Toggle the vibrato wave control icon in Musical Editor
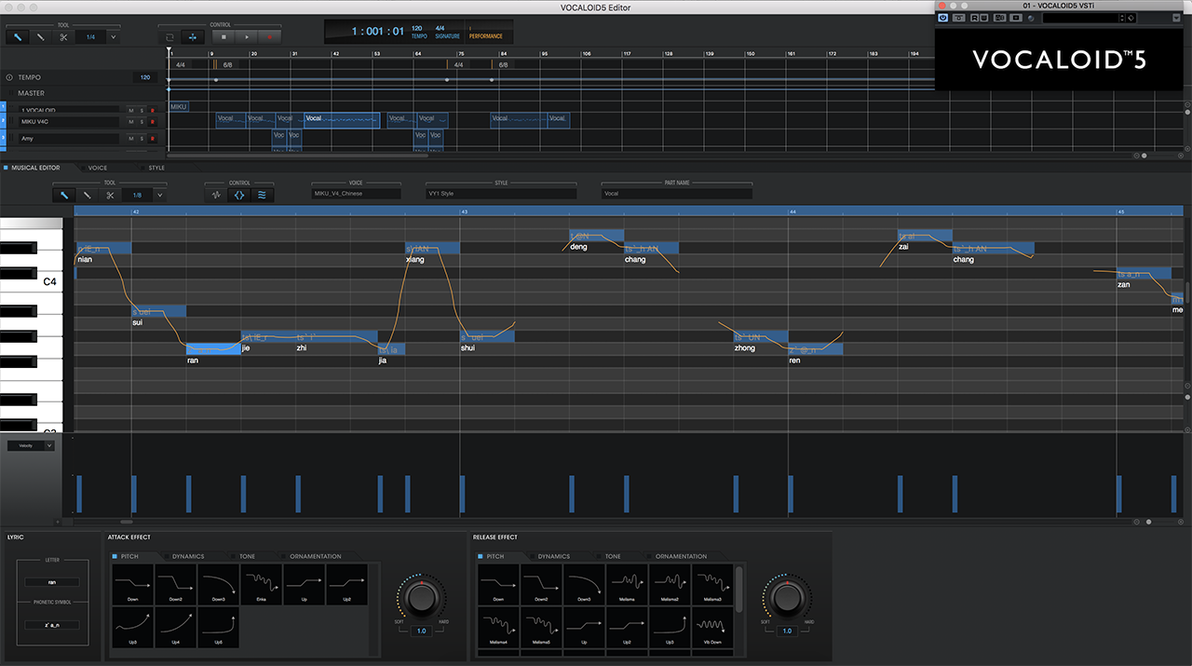1192x666 pixels. pyautogui.click(x=262, y=195)
